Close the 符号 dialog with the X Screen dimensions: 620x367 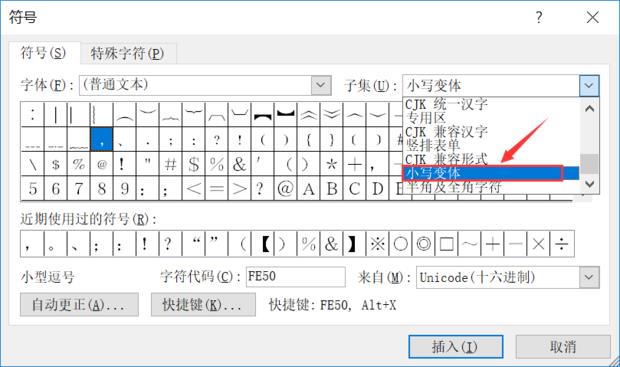(x=592, y=17)
